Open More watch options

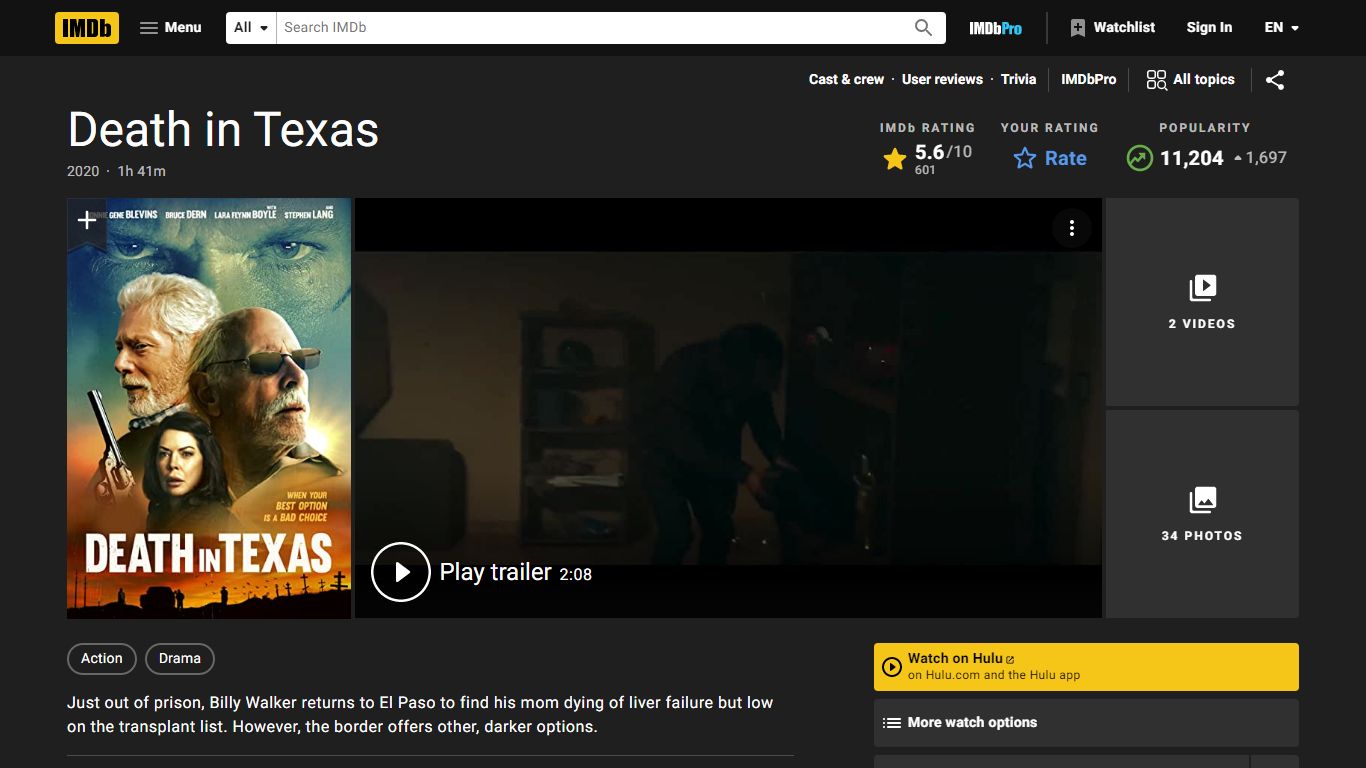(1086, 723)
